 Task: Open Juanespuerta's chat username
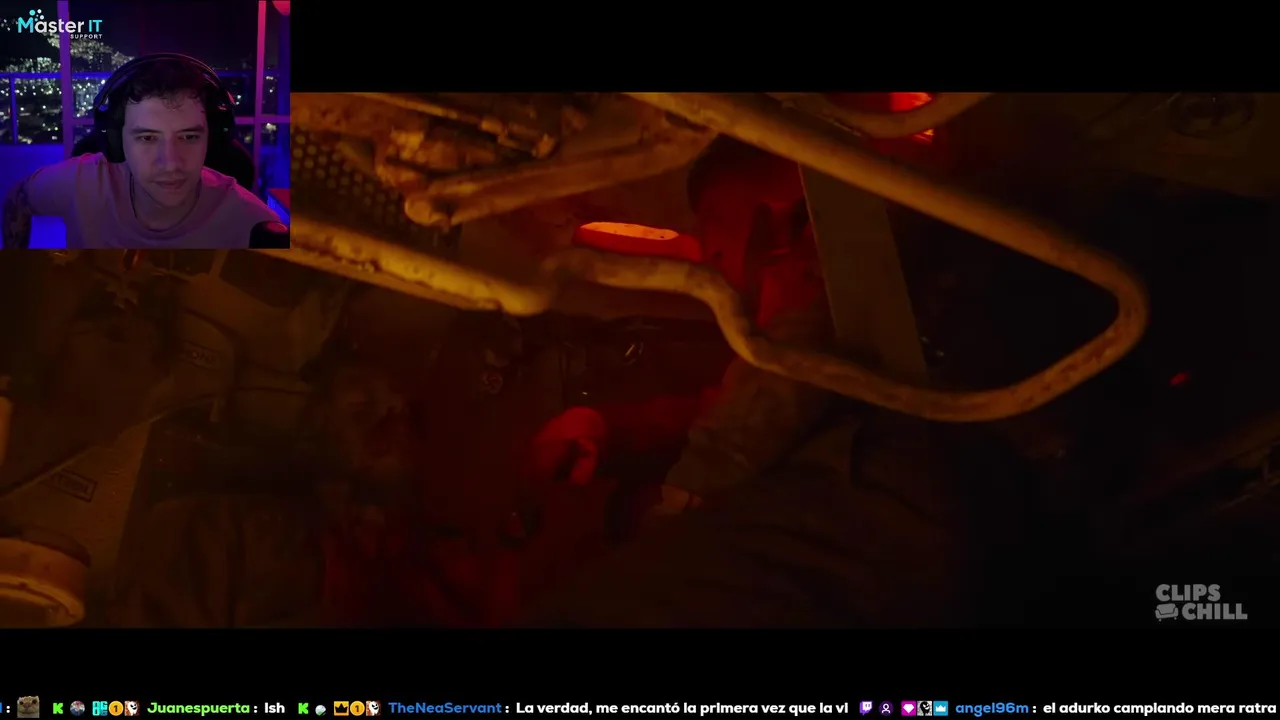tap(198, 708)
